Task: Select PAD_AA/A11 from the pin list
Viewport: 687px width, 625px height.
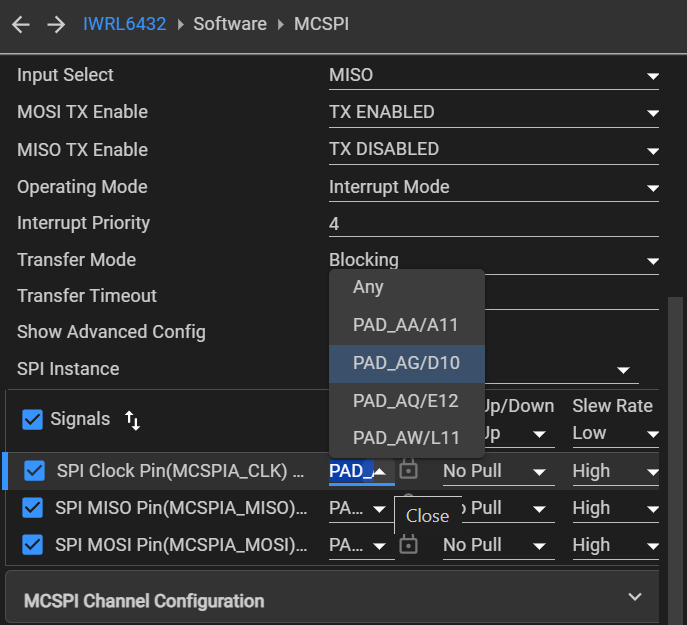Action: (x=407, y=325)
